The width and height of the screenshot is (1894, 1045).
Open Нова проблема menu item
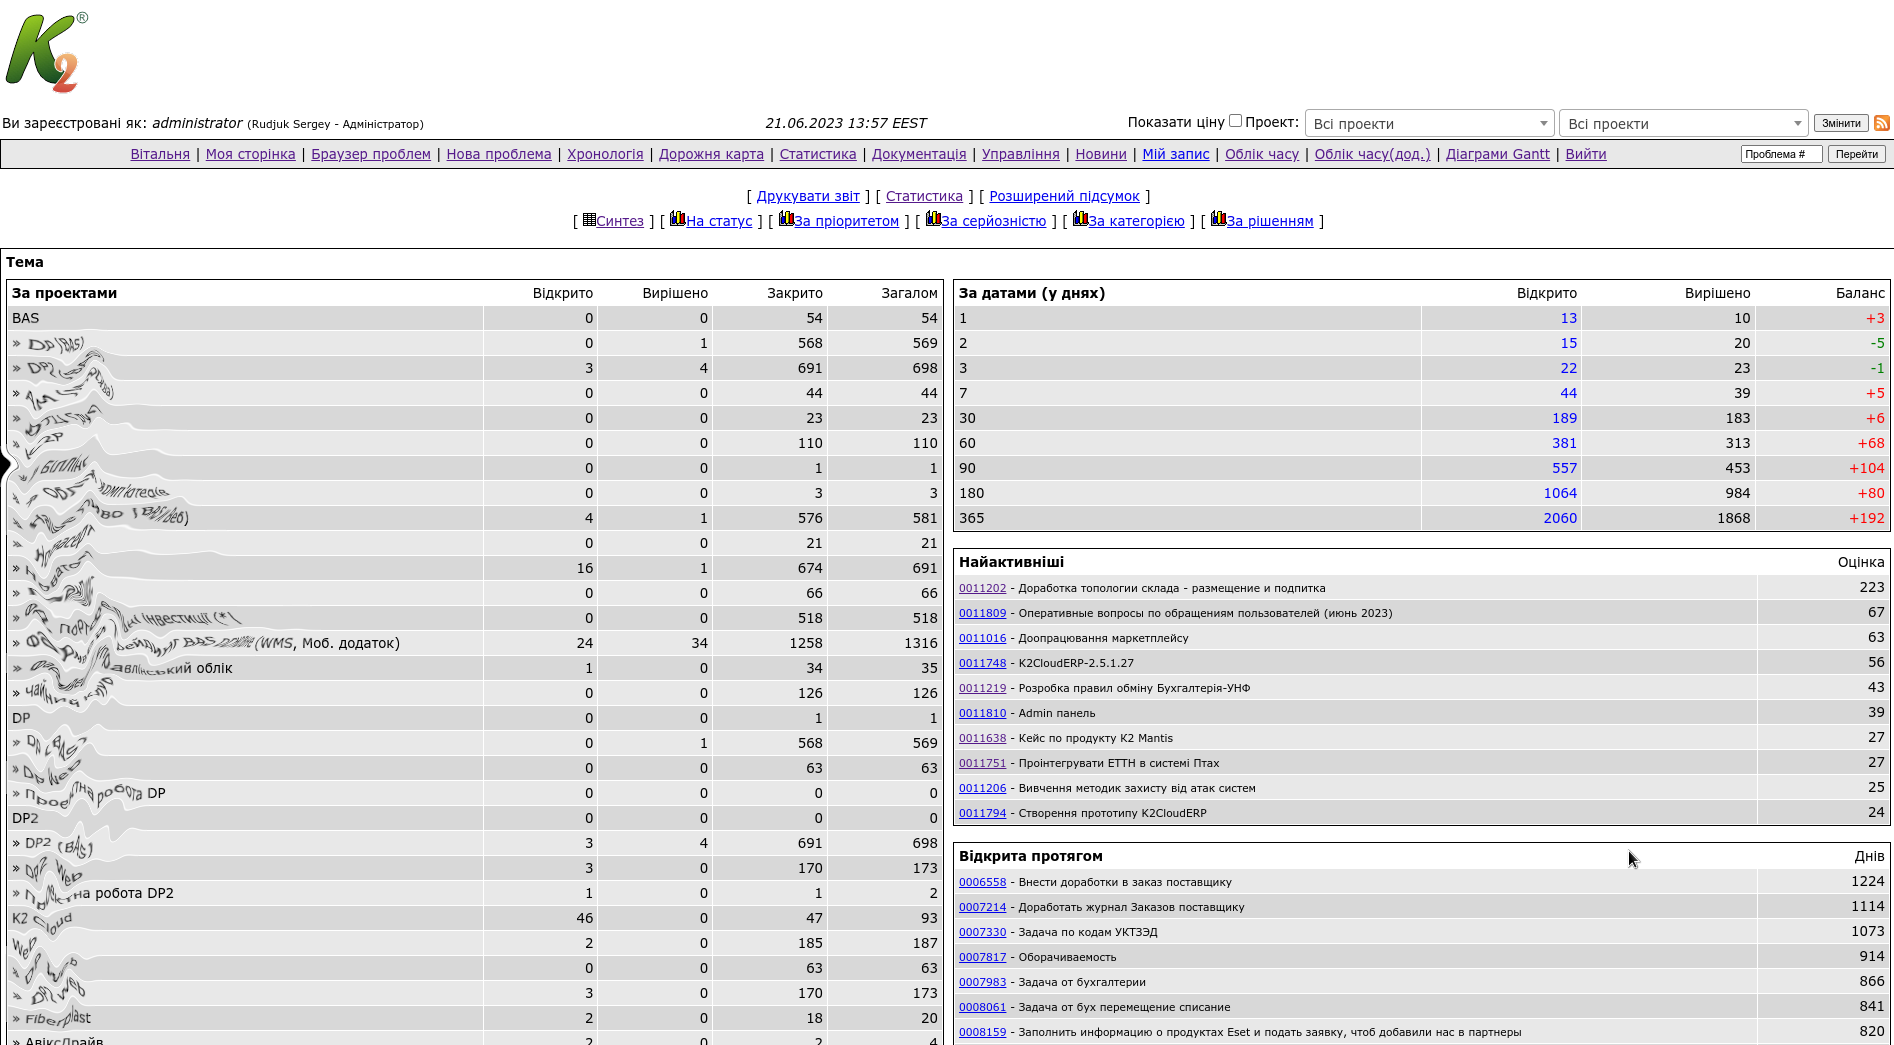(499, 154)
